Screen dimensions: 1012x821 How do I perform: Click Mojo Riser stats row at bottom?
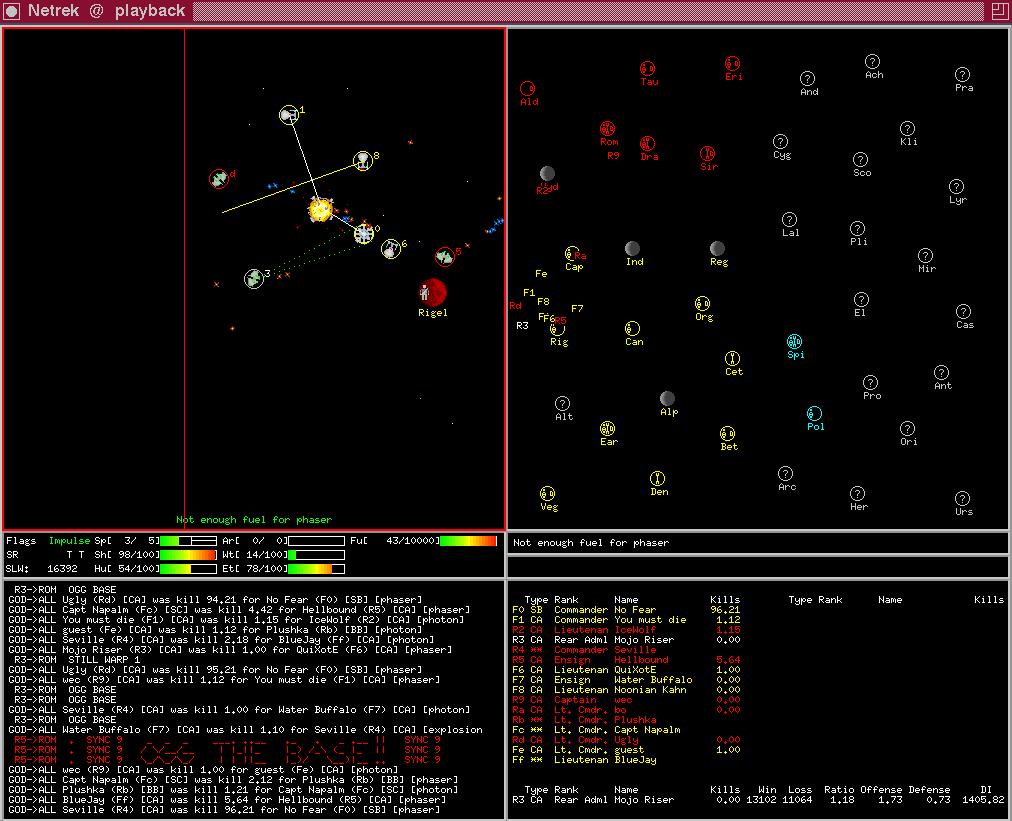click(x=758, y=800)
